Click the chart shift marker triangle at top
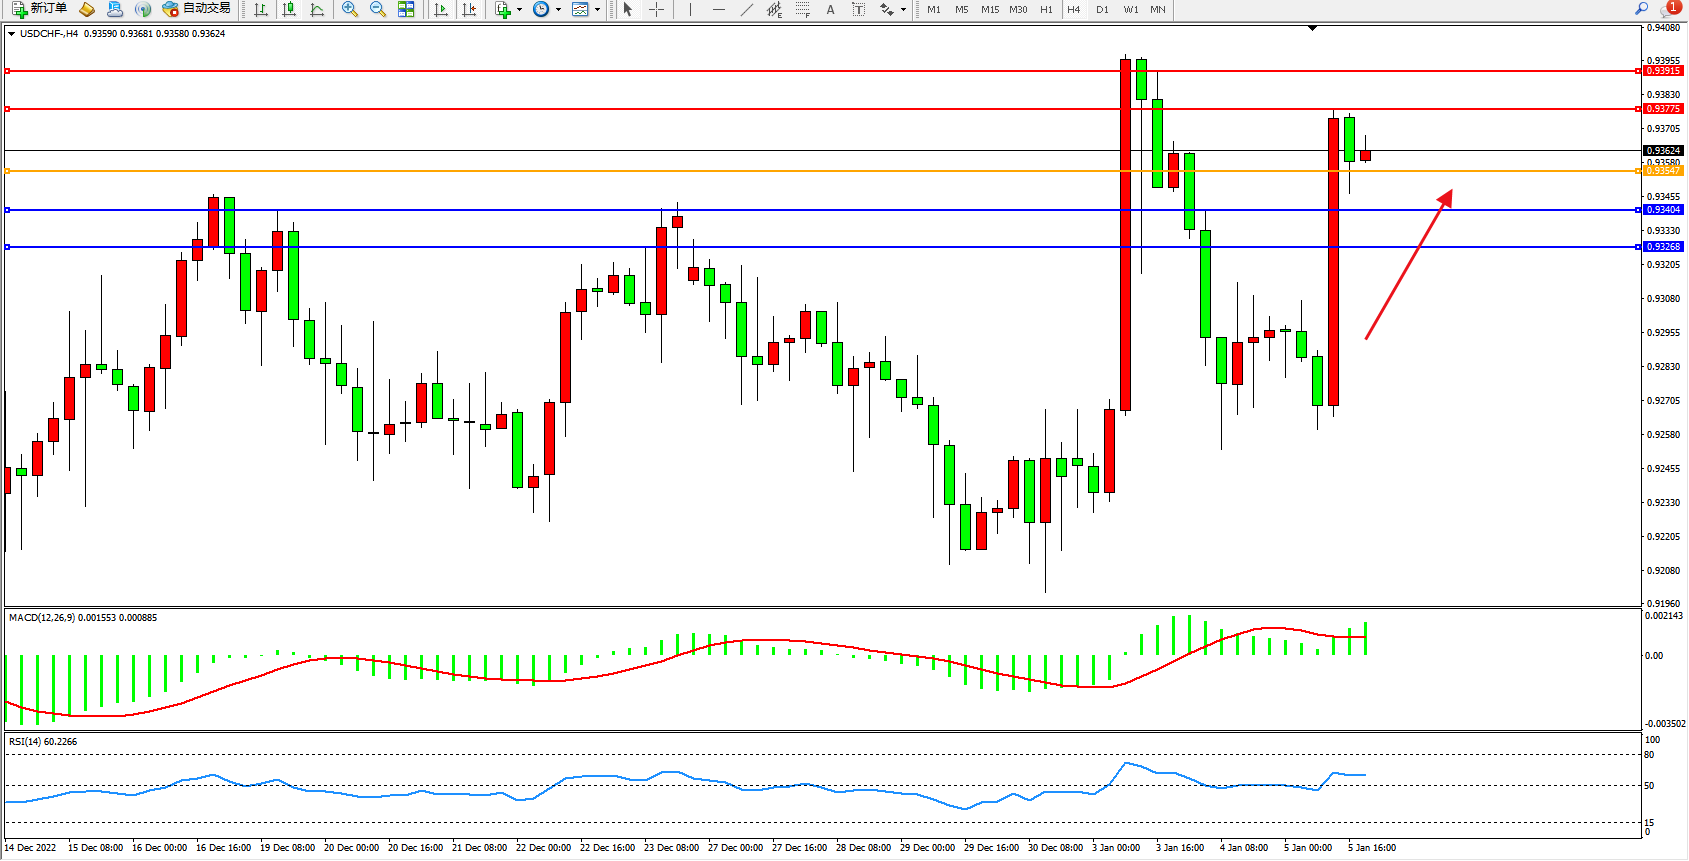The image size is (1689, 861). coord(1313,28)
